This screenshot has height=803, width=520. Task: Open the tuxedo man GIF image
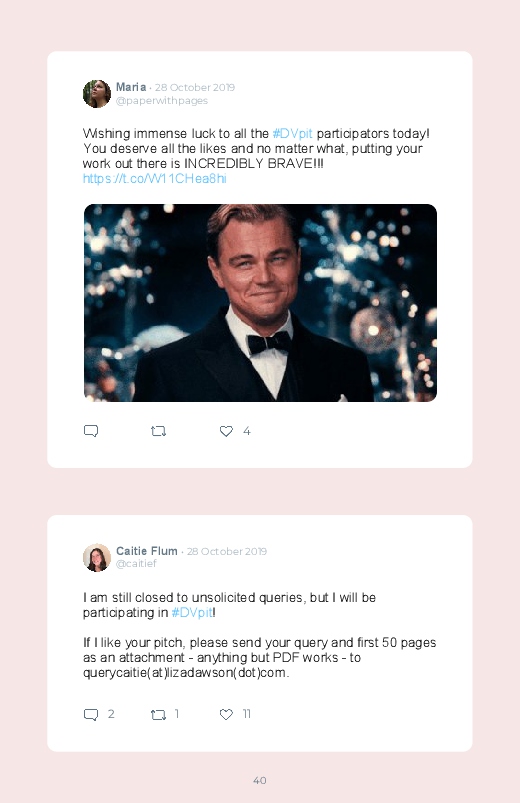(x=260, y=303)
